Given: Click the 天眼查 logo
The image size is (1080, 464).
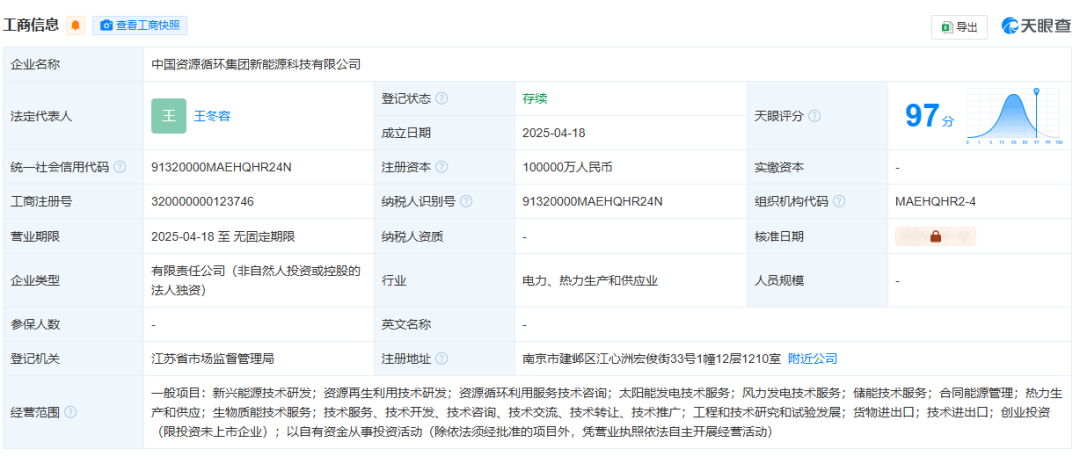Looking at the screenshot, I should [x=1036, y=27].
